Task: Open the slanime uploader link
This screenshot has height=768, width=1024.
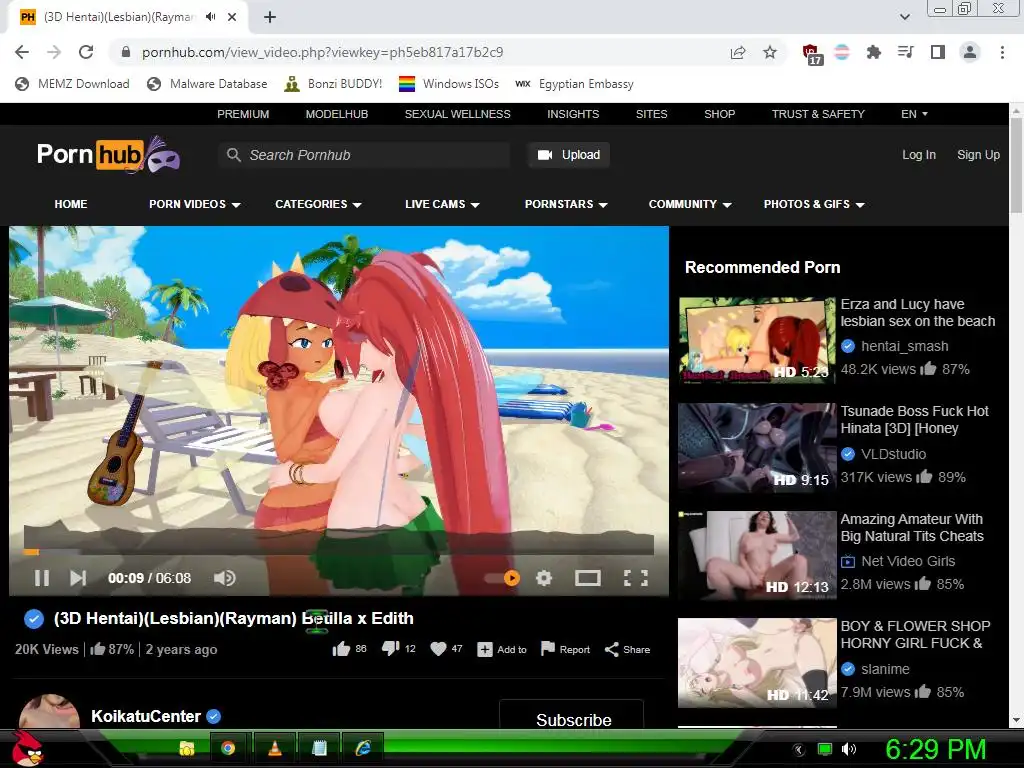Action: (x=885, y=669)
